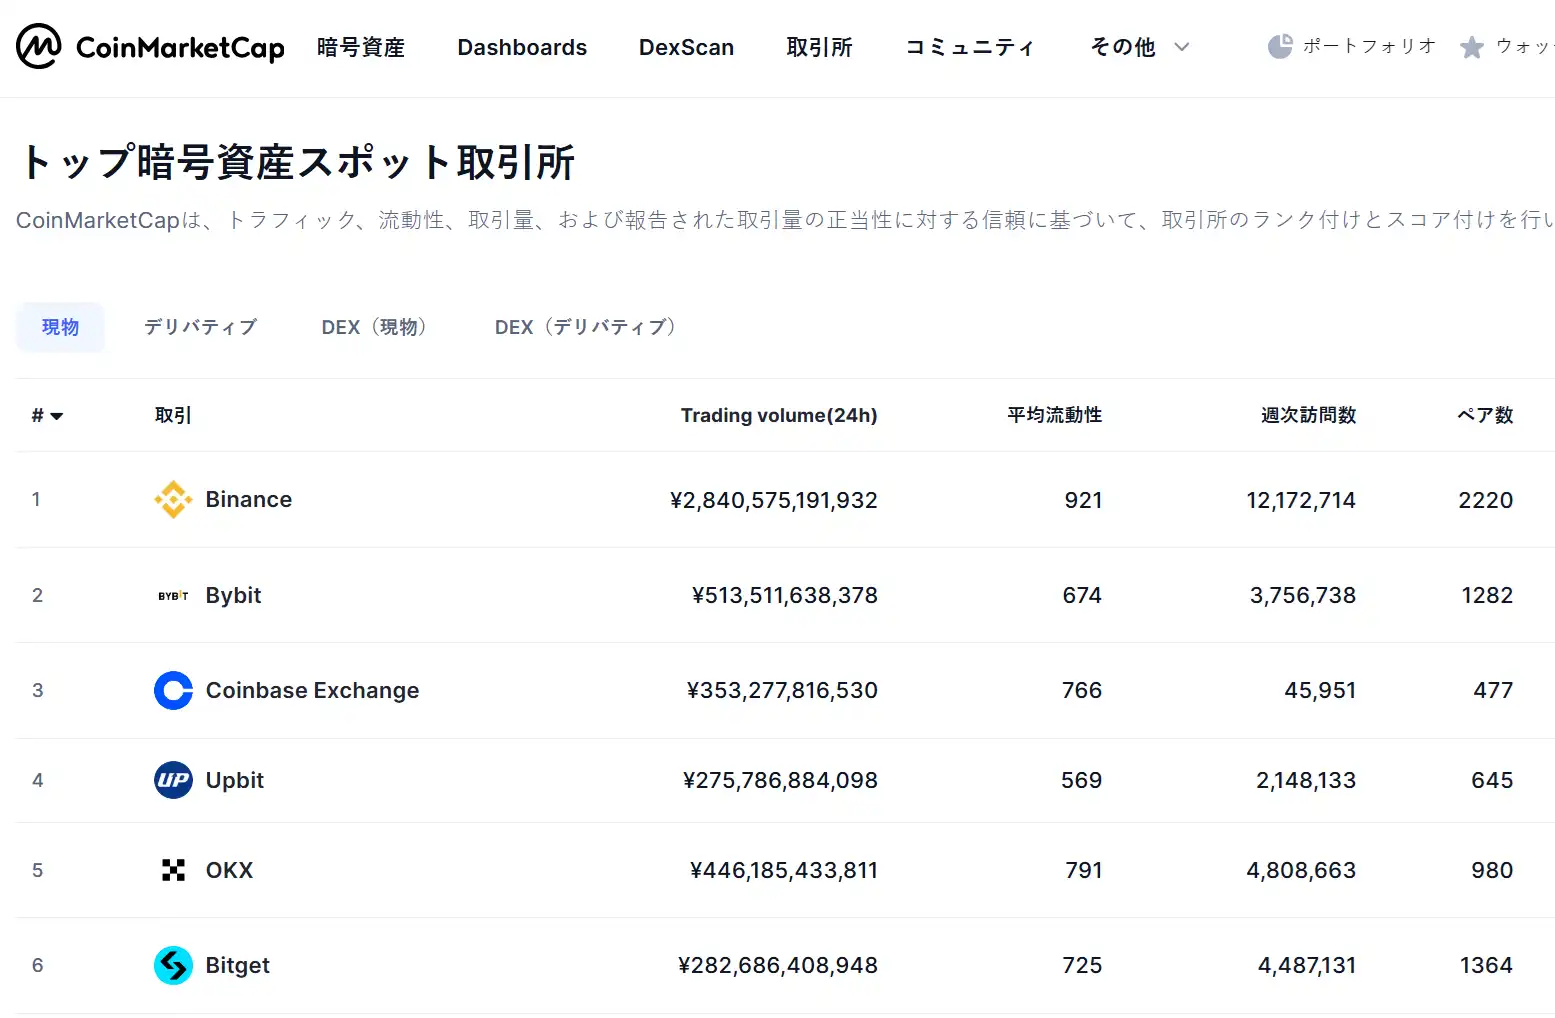The image size is (1555, 1018).
Task: Open the ポートフォリオ link
Action: 1369,46
